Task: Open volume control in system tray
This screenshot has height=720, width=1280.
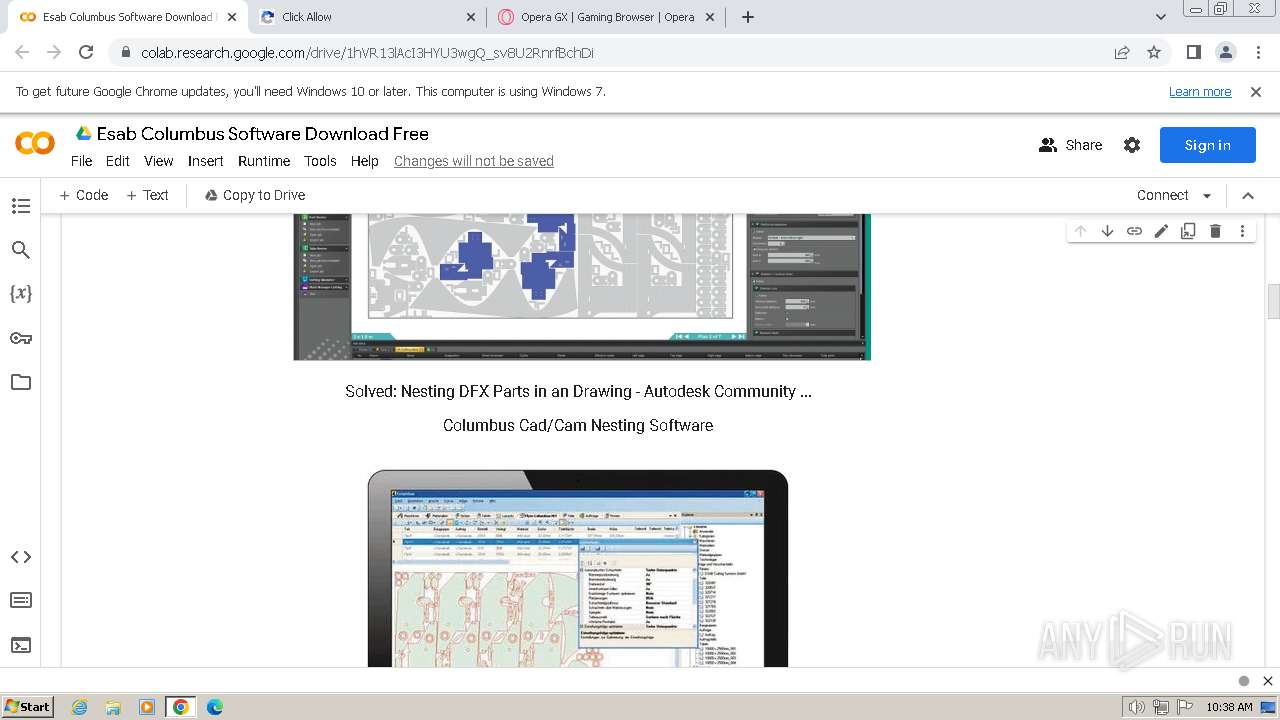Action: 1136,707
